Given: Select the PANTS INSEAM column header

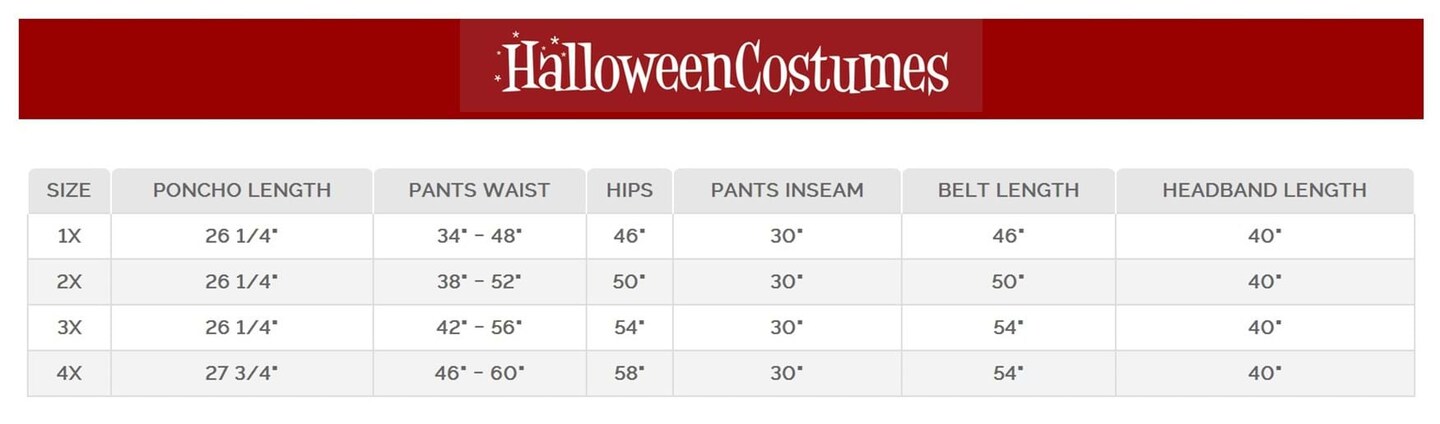Looking at the screenshot, I should tap(787, 190).
